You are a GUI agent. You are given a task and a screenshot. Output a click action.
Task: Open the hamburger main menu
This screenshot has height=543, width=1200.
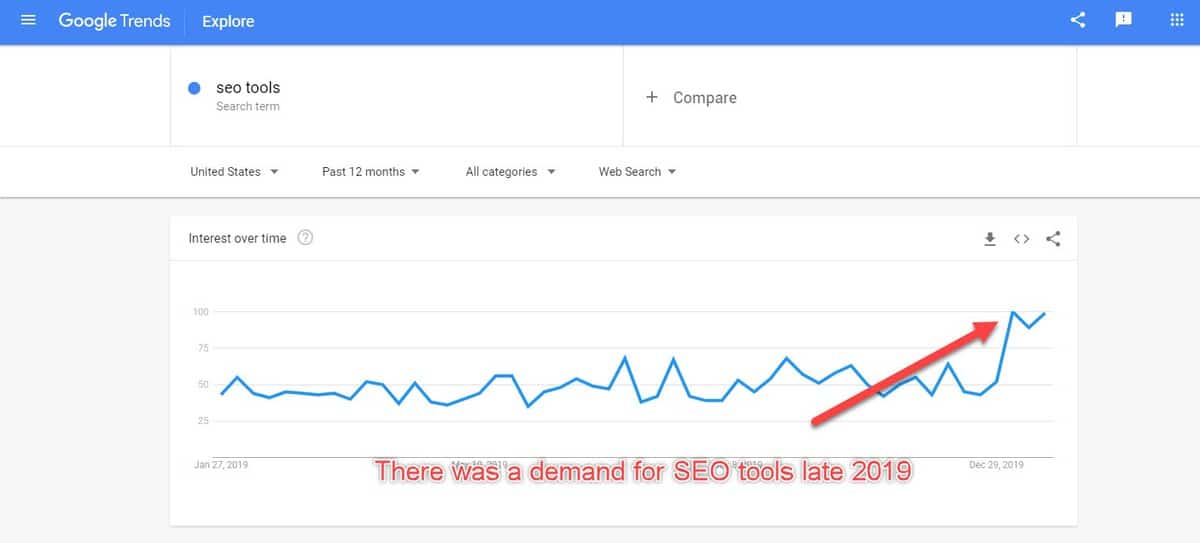pyautogui.click(x=28, y=20)
